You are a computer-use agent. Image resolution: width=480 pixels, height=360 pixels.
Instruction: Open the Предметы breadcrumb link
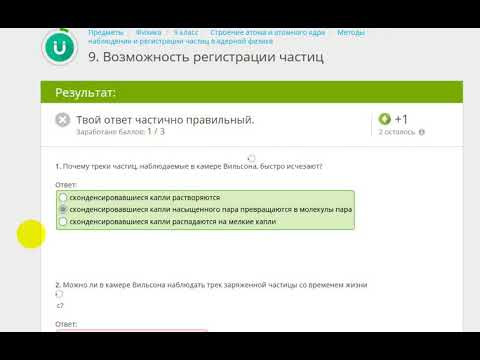(106, 33)
